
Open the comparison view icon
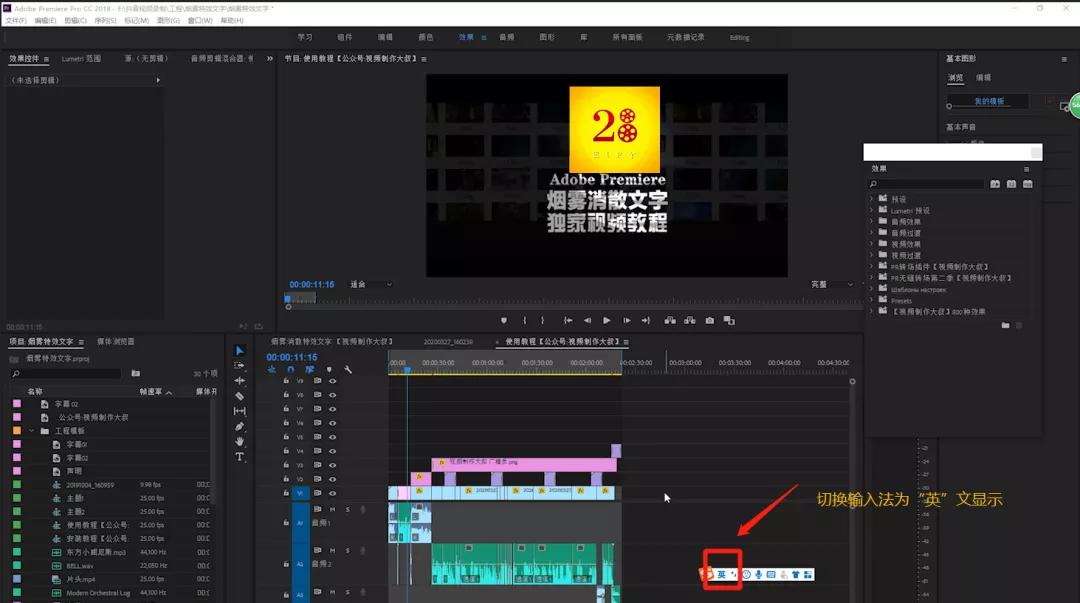coord(729,320)
